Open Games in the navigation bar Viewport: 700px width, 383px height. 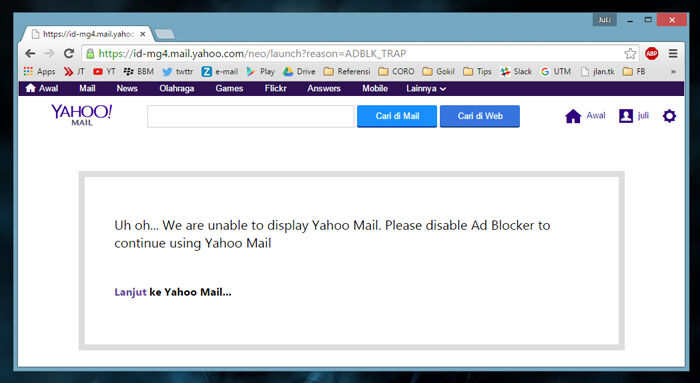pos(229,88)
